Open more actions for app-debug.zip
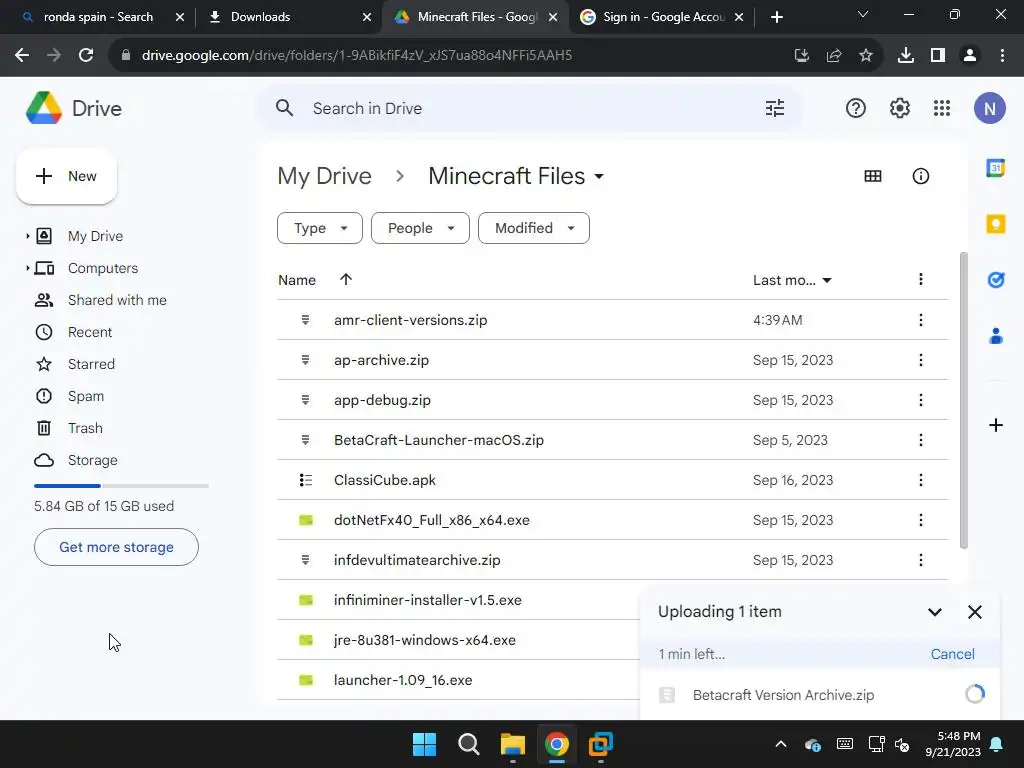Image resolution: width=1024 pixels, height=768 pixels. coord(920,400)
